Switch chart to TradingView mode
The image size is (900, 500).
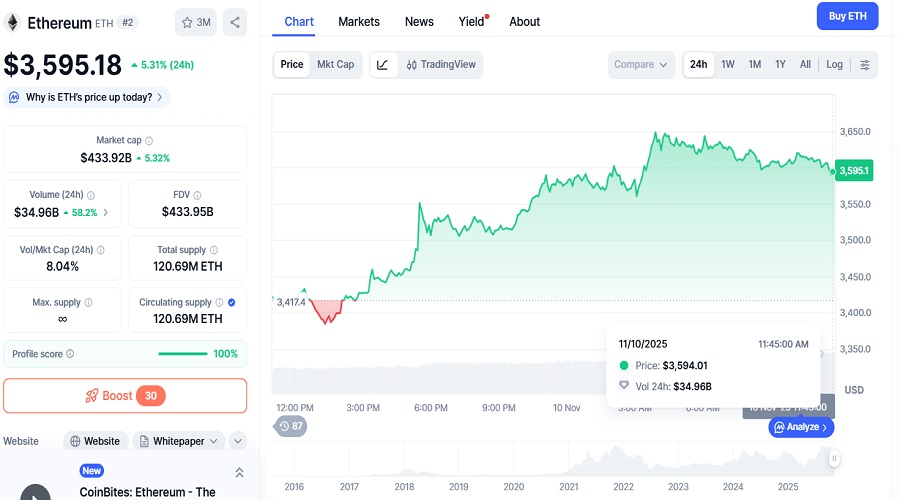click(x=441, y=65)
